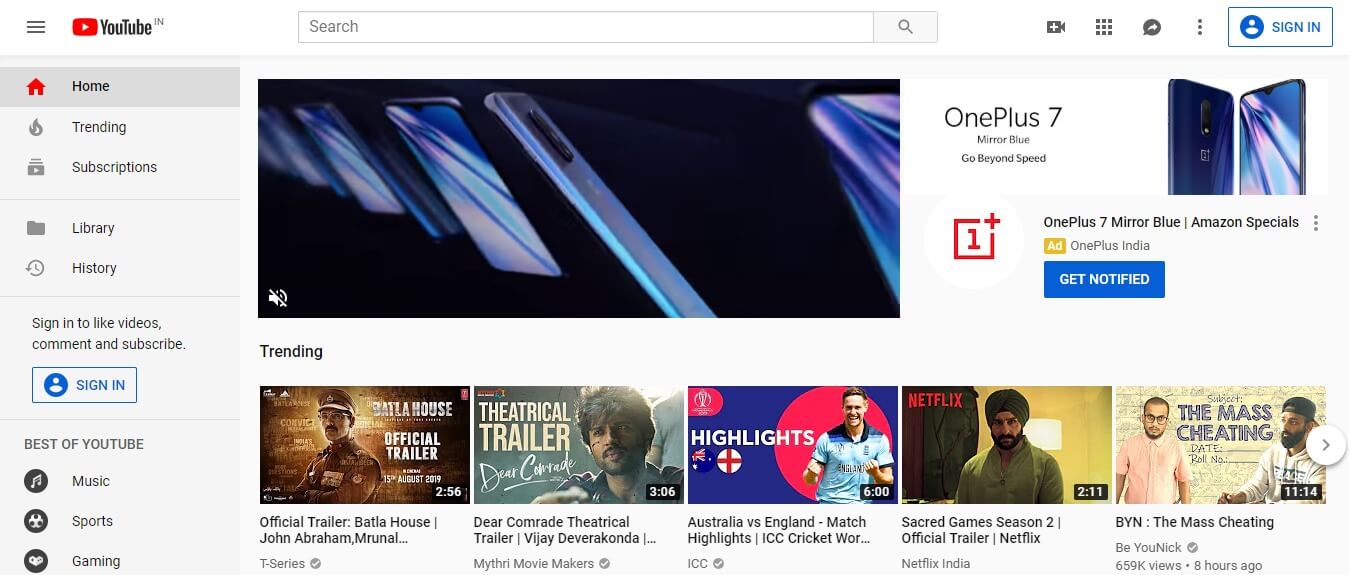Show next Trending videos with arrow

point(1326,445)
